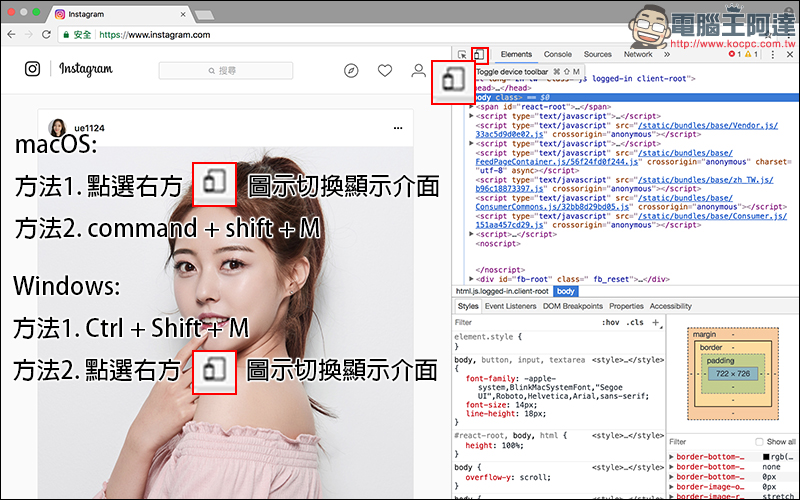Image resolution: width=800 pixels, height=500 pixels.
Task: Open the DevTools kebab customize menu
Action: tap(772, 54)
